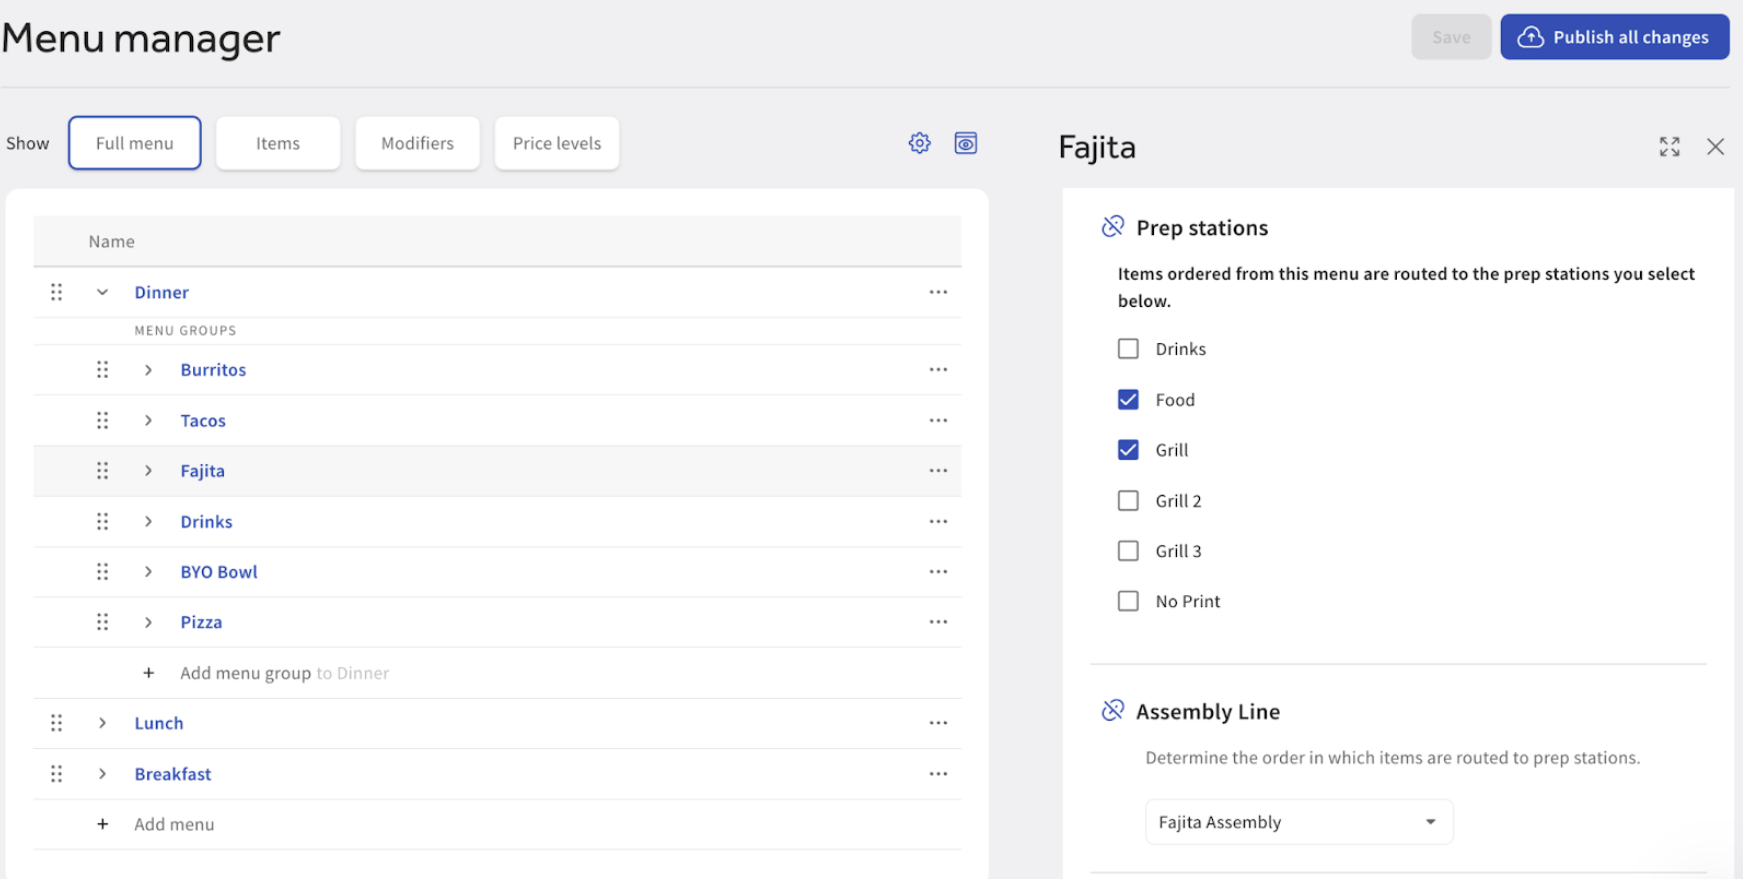Grab the drag handle next to Tacos
This screenshot has width=1743, height=879.
click(102, 421)
